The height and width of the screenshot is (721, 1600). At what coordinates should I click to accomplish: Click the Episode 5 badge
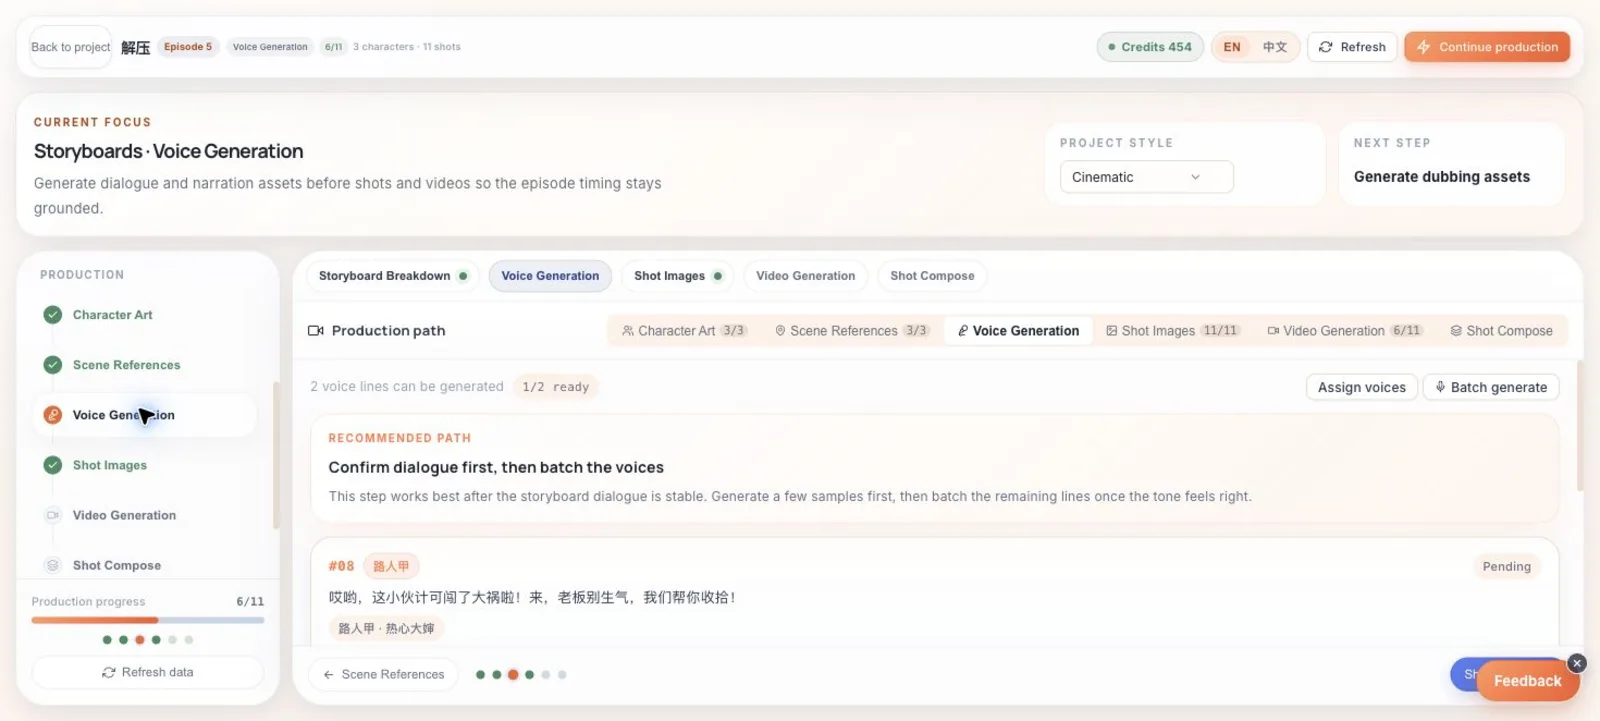point(188,47)
